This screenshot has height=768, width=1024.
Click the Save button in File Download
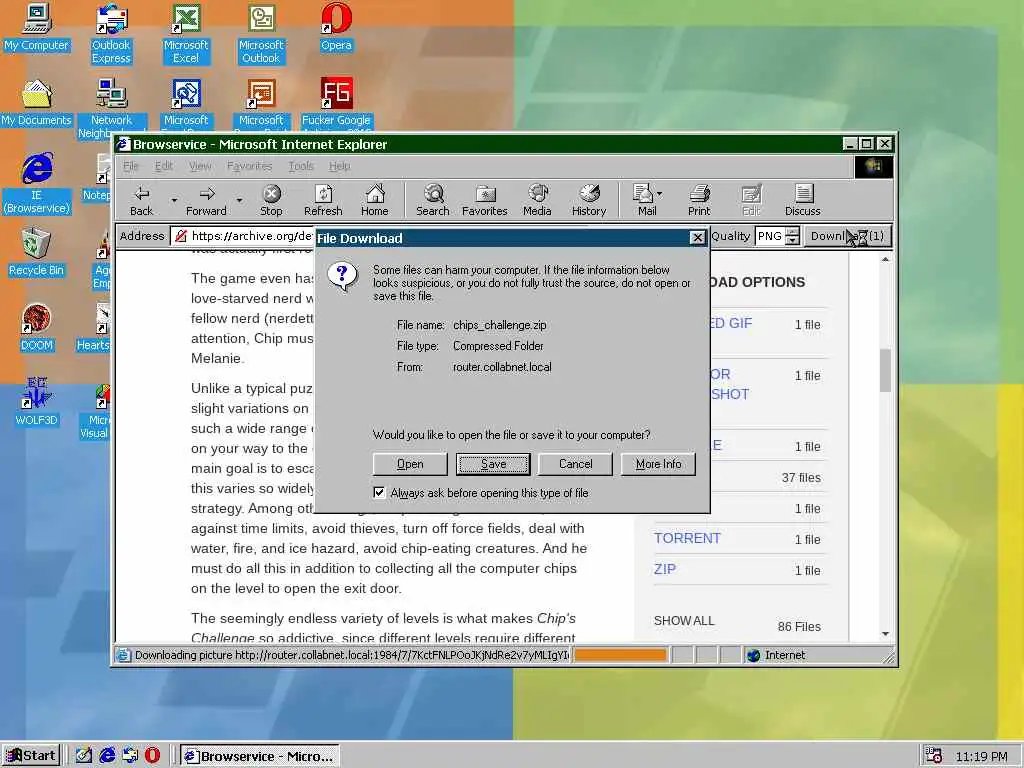(493, 464)
